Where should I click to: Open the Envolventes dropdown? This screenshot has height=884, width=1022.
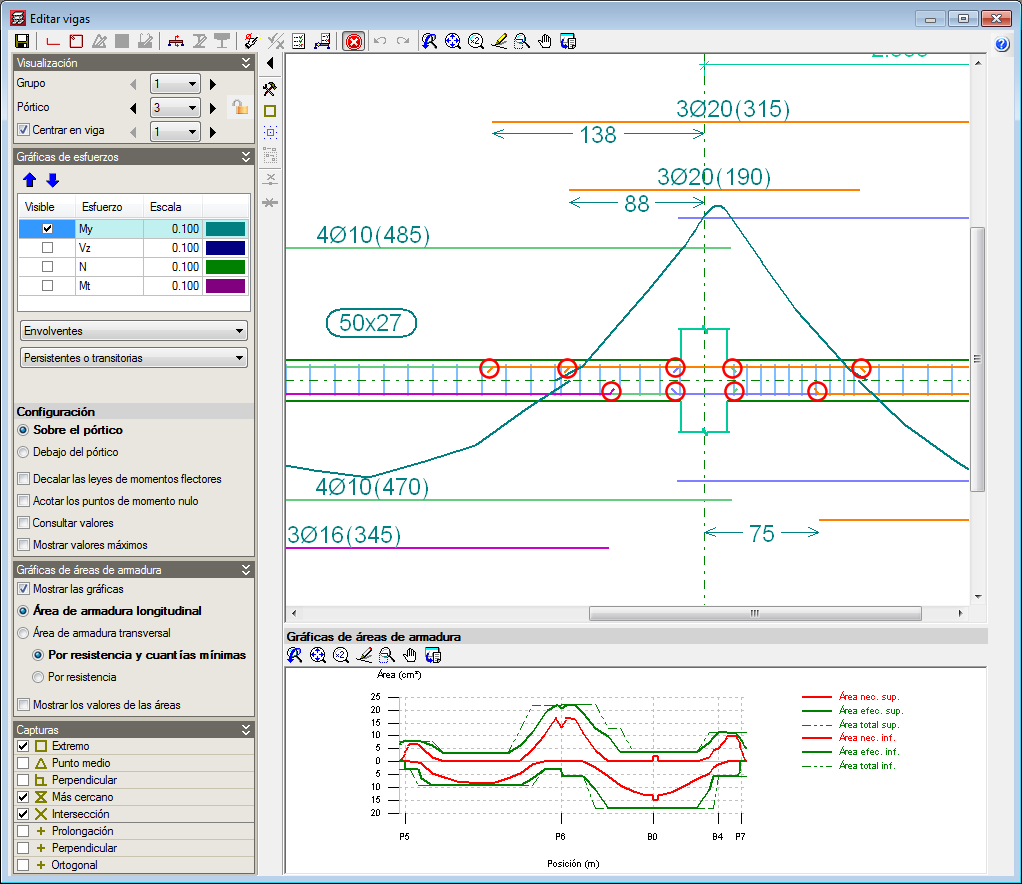click(x=133, y=331)
